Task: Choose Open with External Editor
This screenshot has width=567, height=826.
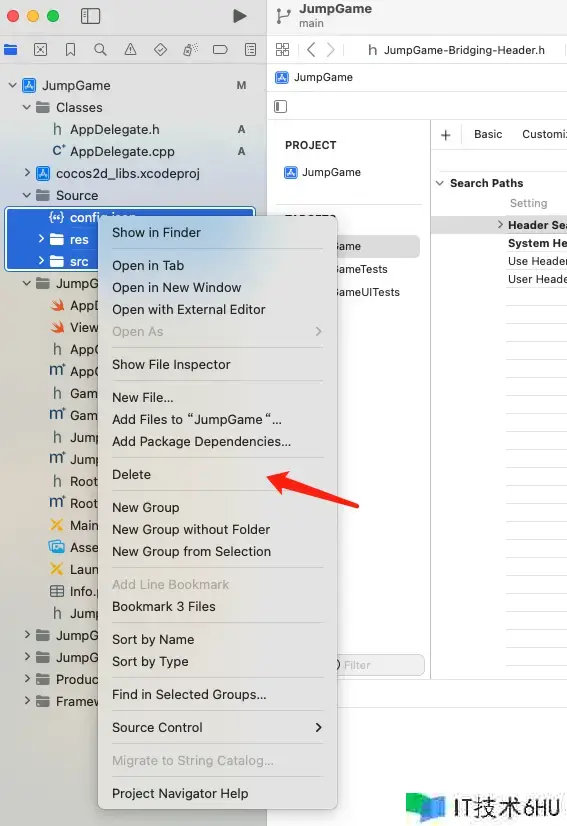Action: [x=189, y=310]
